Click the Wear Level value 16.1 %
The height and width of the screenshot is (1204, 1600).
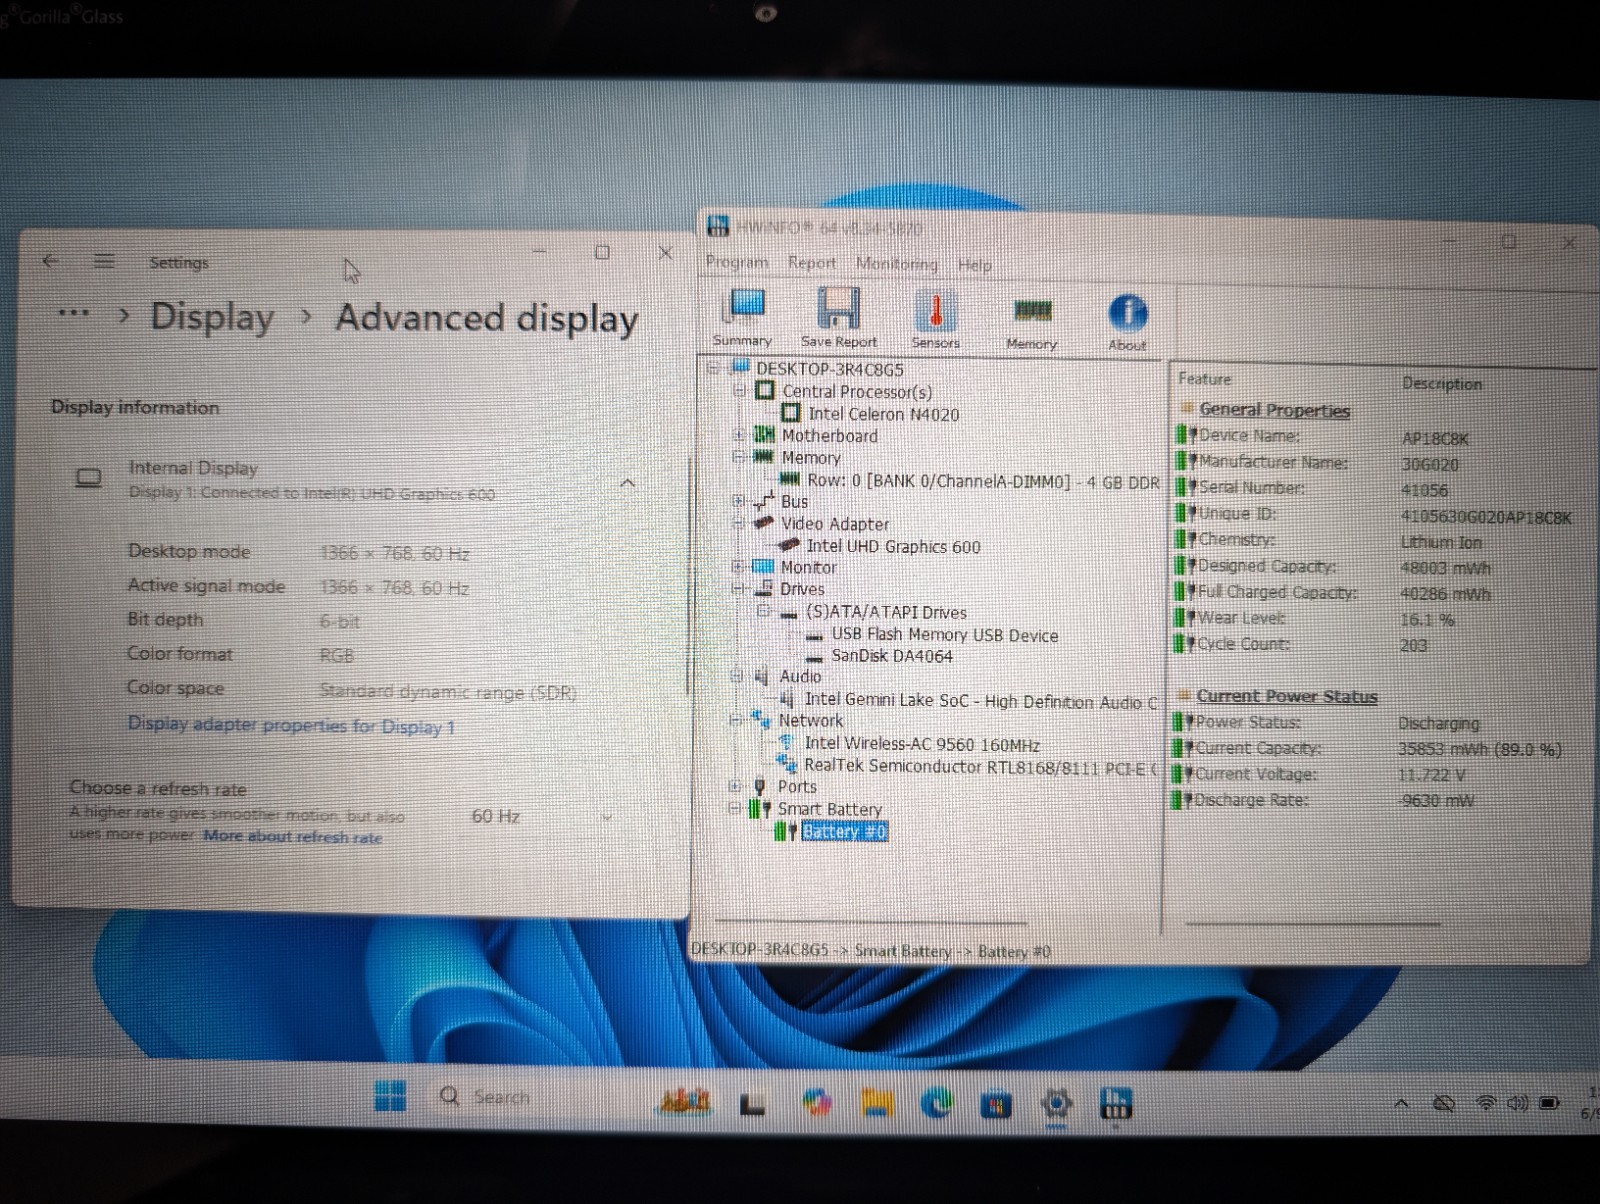click(x=1427, y=620)
